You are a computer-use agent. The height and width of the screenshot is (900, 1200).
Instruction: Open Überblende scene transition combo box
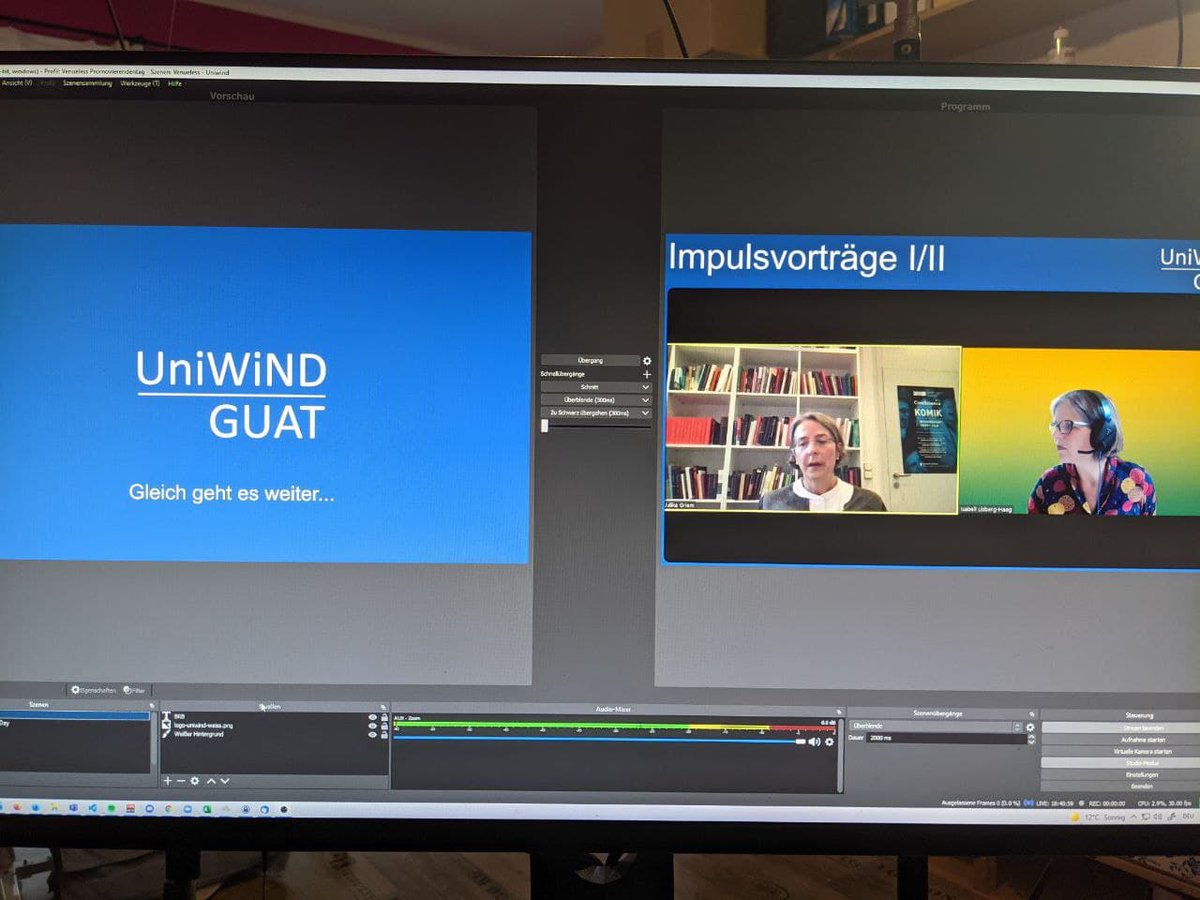click(936, 727)
